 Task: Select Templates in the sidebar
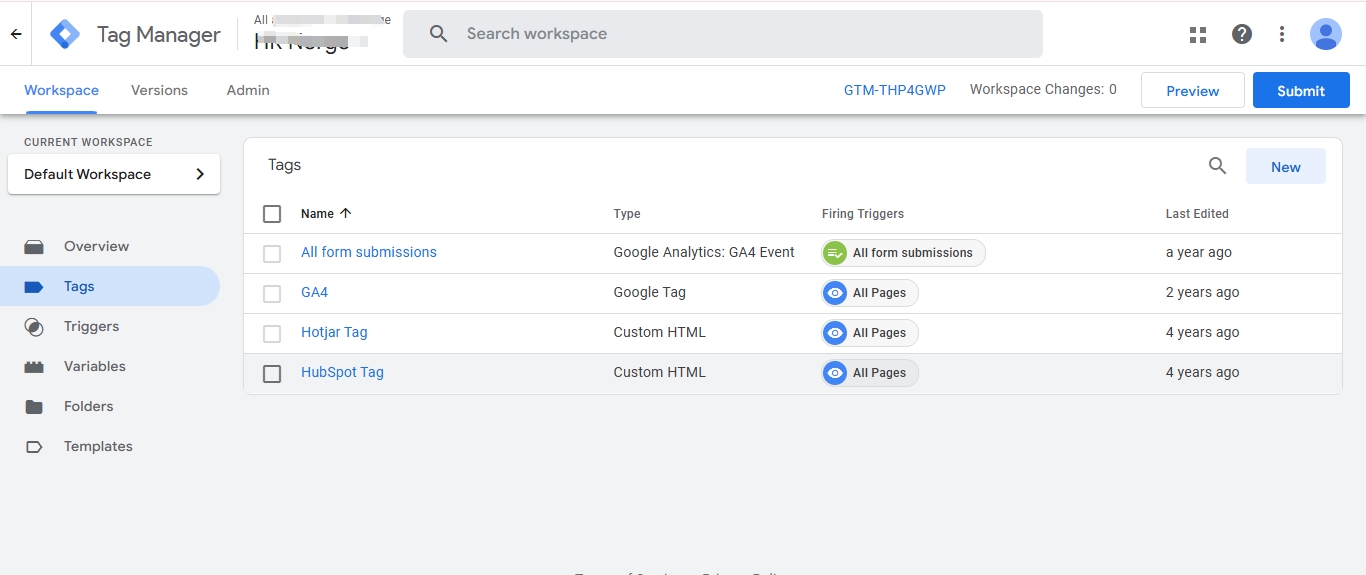[110, 446]
